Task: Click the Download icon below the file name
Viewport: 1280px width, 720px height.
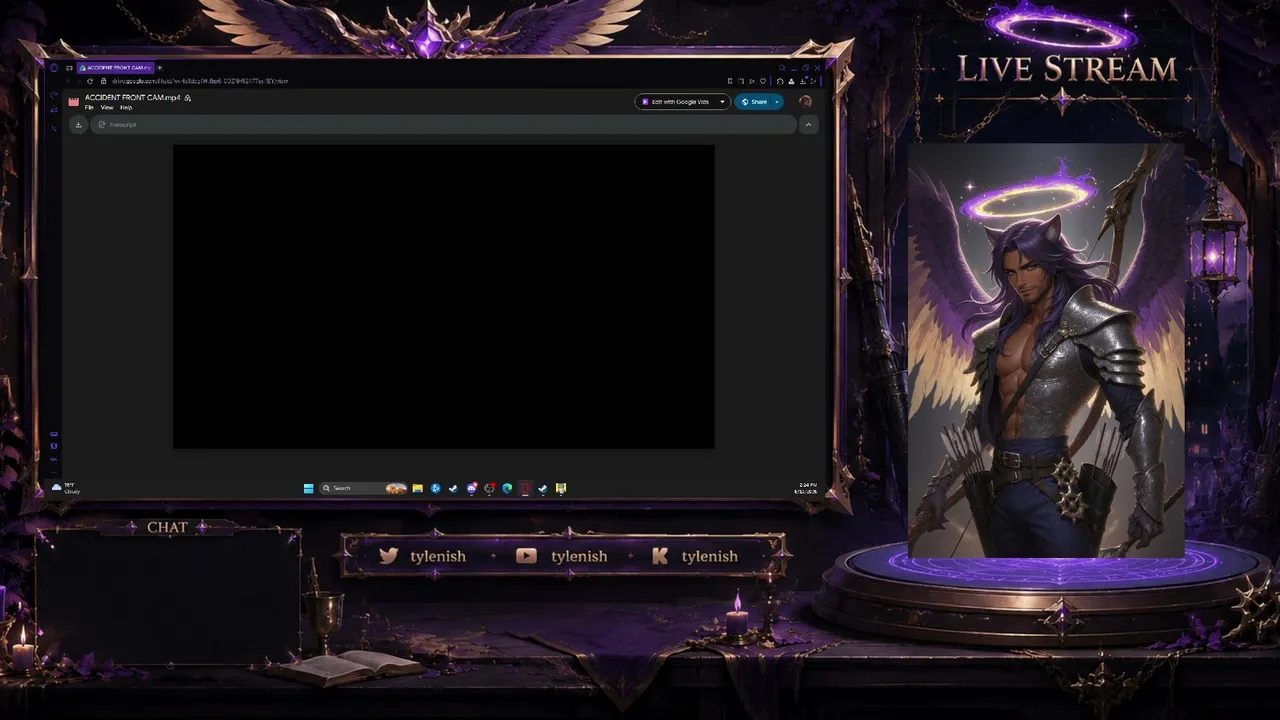Action: tap(78, 125)
